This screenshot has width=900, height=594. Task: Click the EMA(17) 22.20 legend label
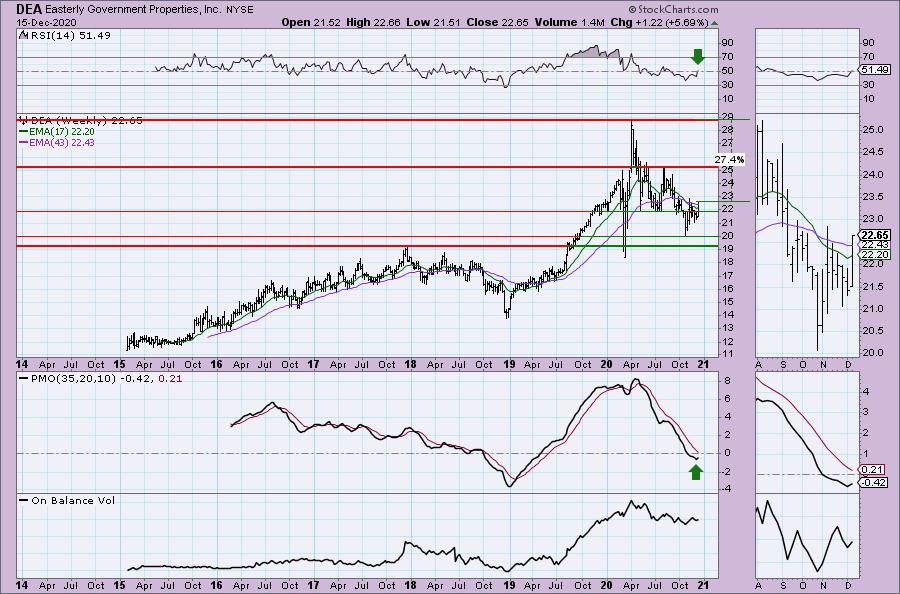pos(62,131)
